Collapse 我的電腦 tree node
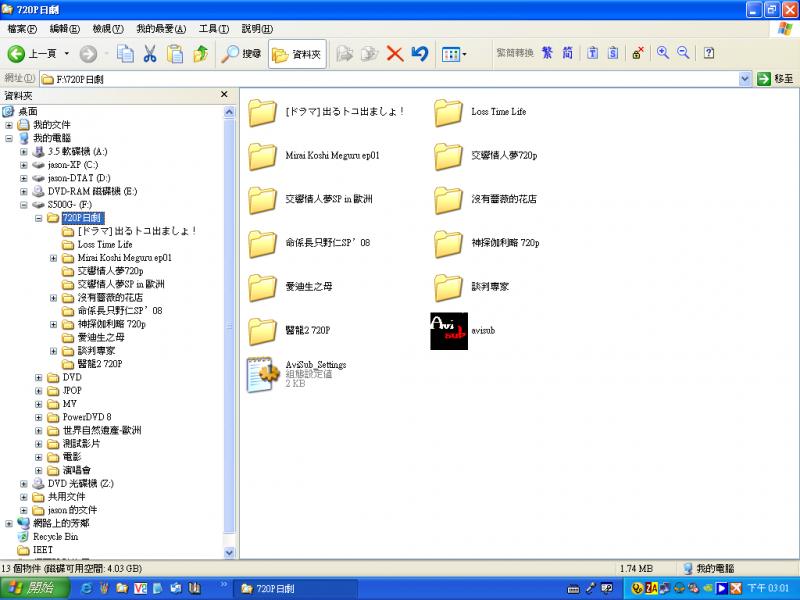This screenshot has height=600, width=800. pyautogui.click(x=9, y=138)
